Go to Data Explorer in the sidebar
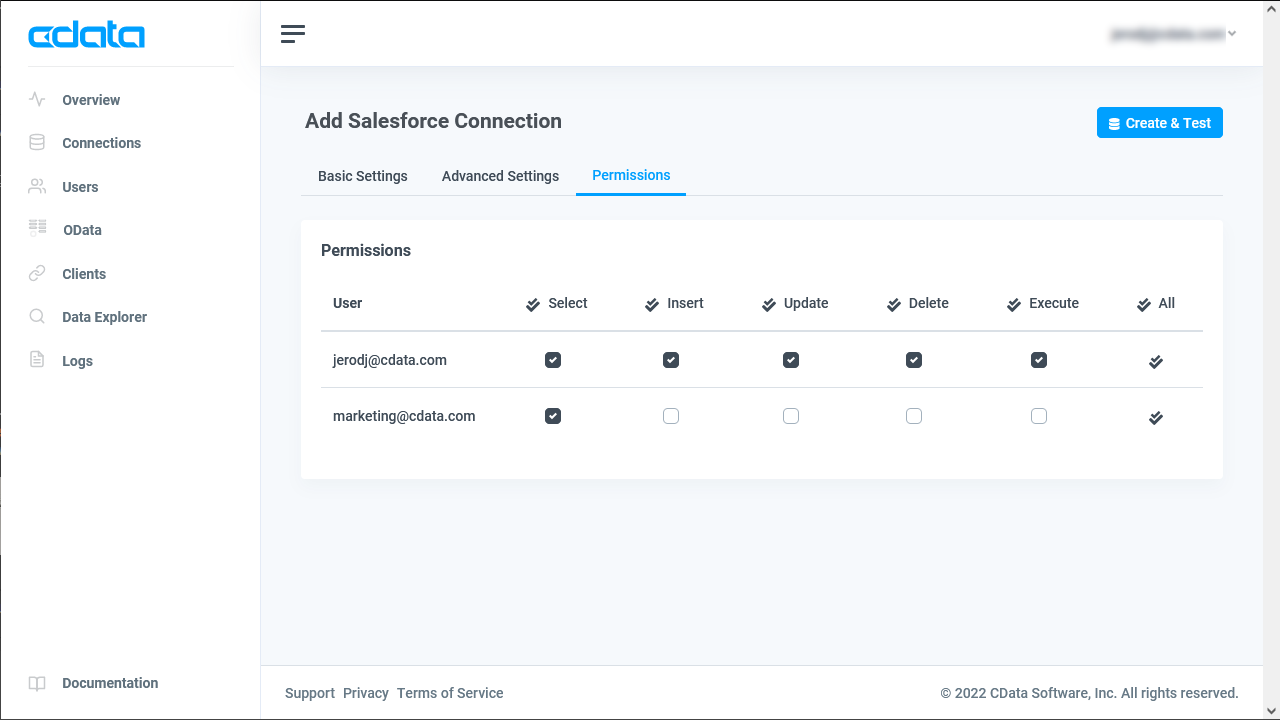Screen dimensions: 1280x720 pyautogui.click(x=105, y=317)
